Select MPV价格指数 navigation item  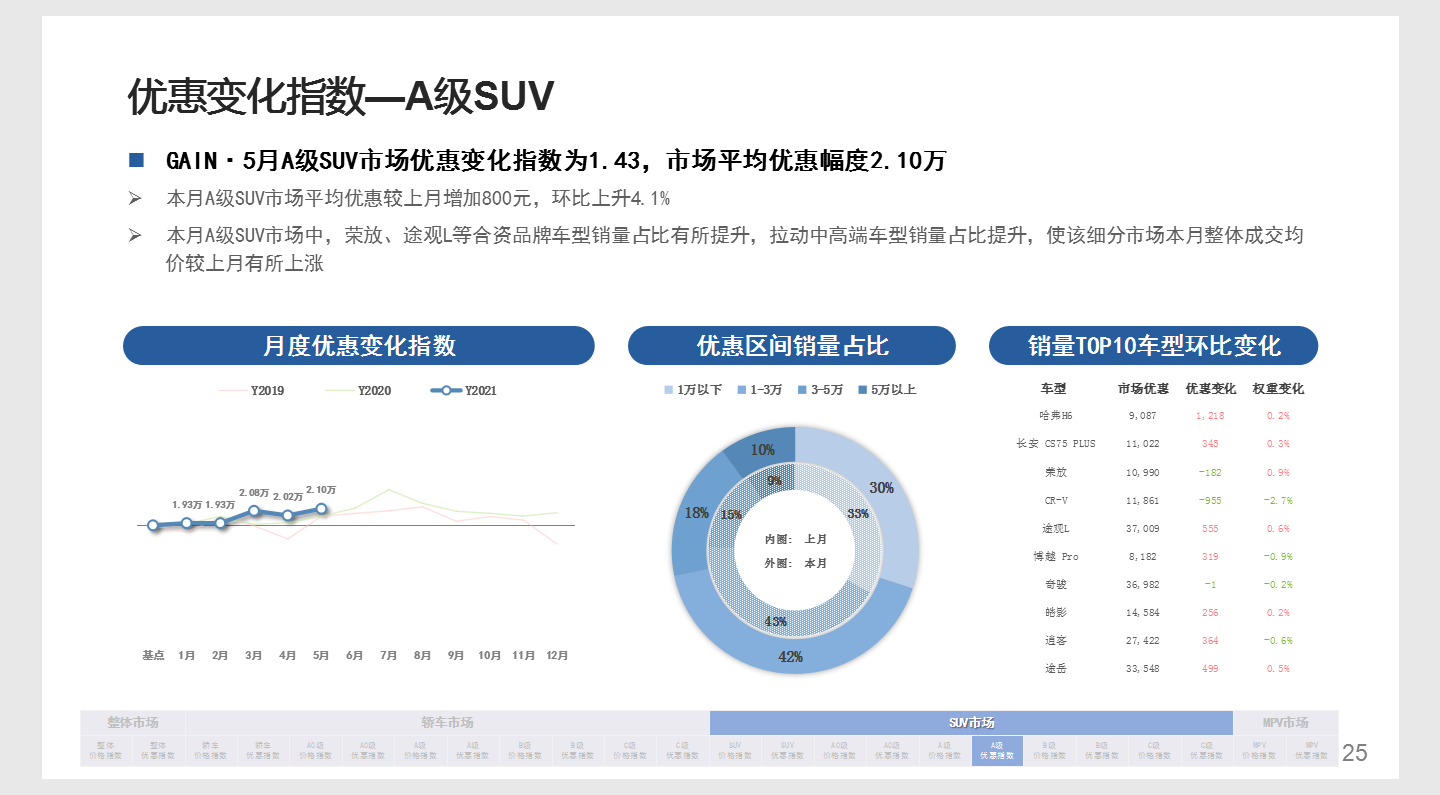pos(1257,750)
